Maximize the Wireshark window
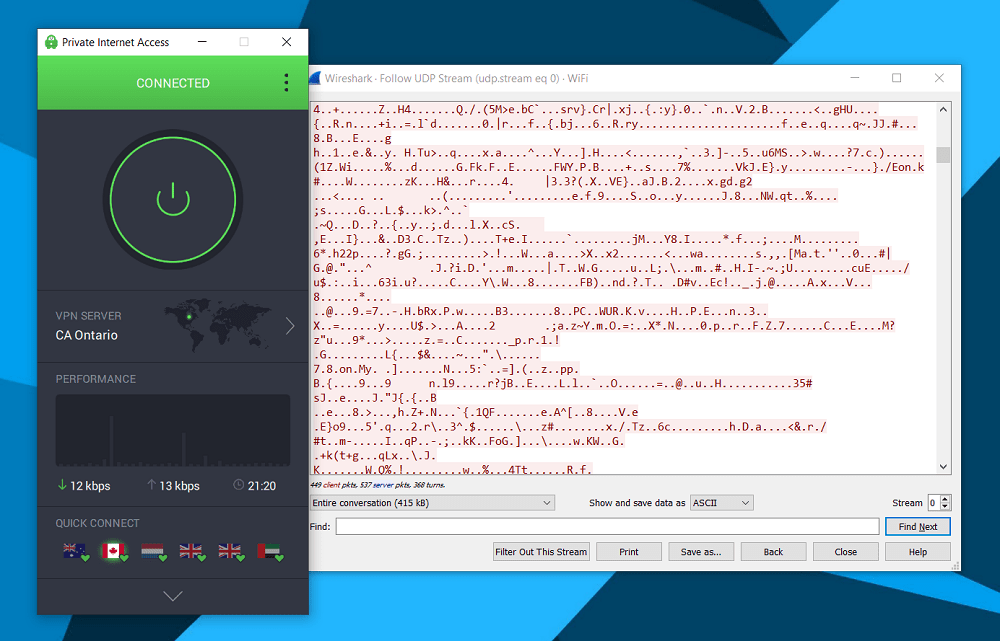 pyautogui.click(x=896, y=78)
